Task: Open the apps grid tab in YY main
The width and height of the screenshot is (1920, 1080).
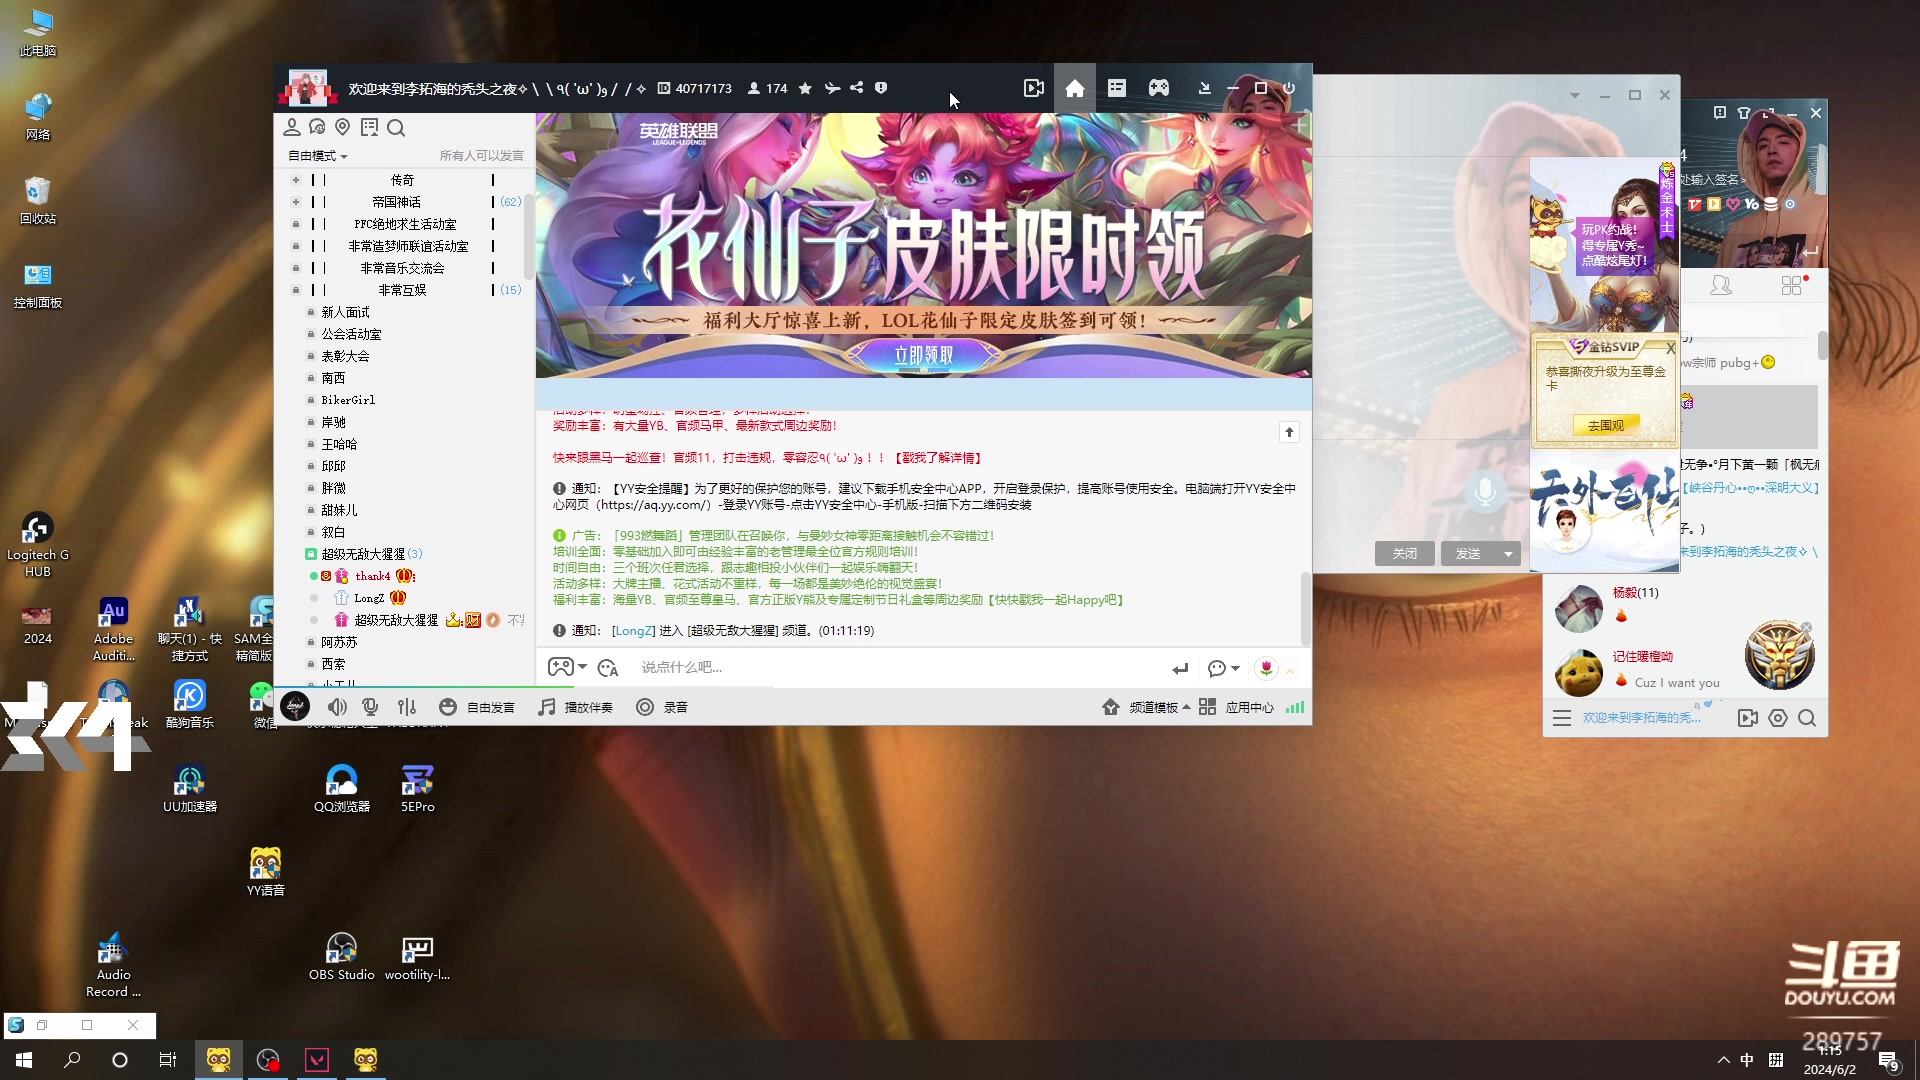Action: pyautogui.click(x=1791, y=286)
